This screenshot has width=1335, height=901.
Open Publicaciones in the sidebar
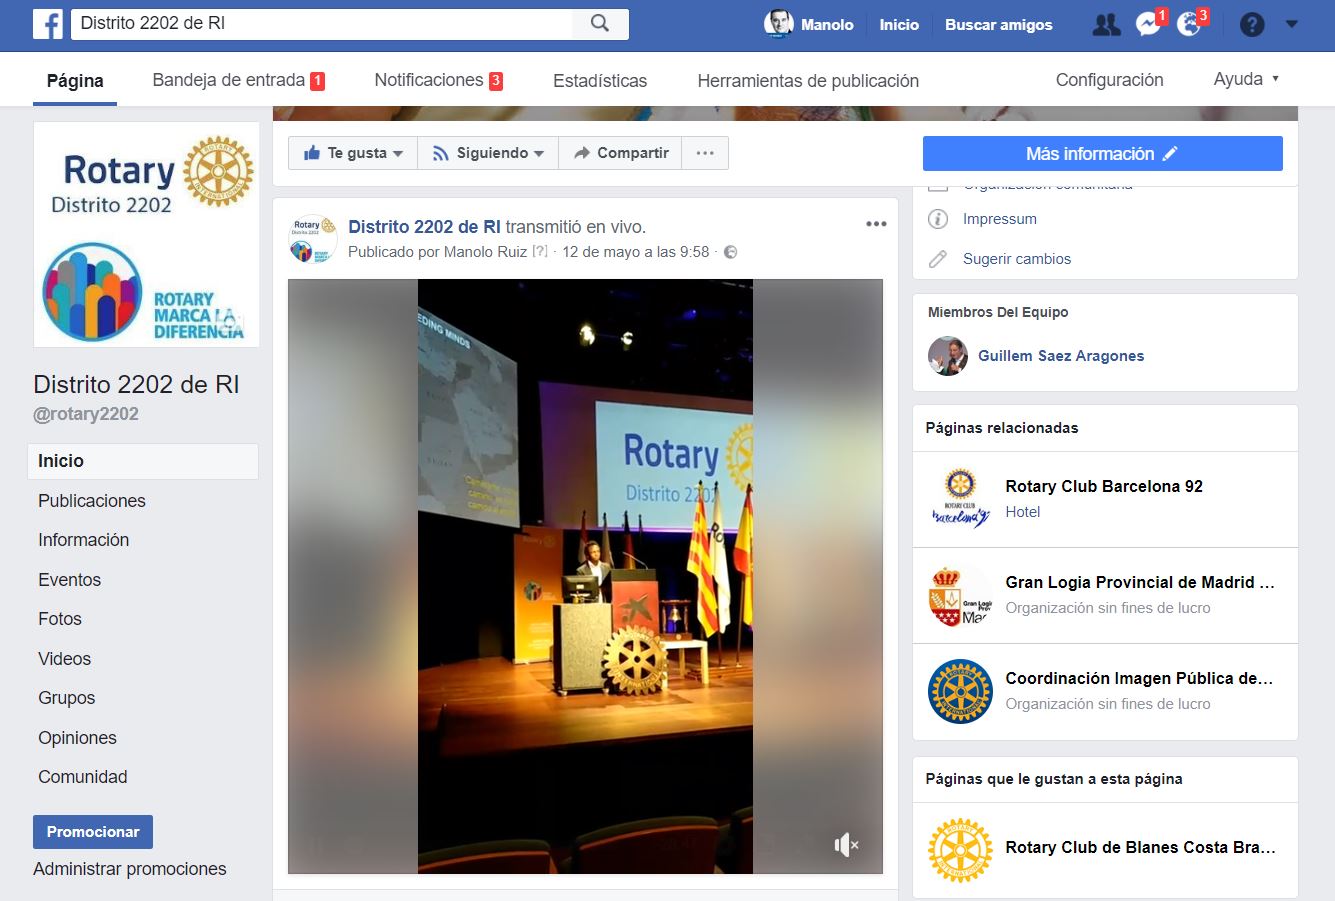click(x=92, y=501)
